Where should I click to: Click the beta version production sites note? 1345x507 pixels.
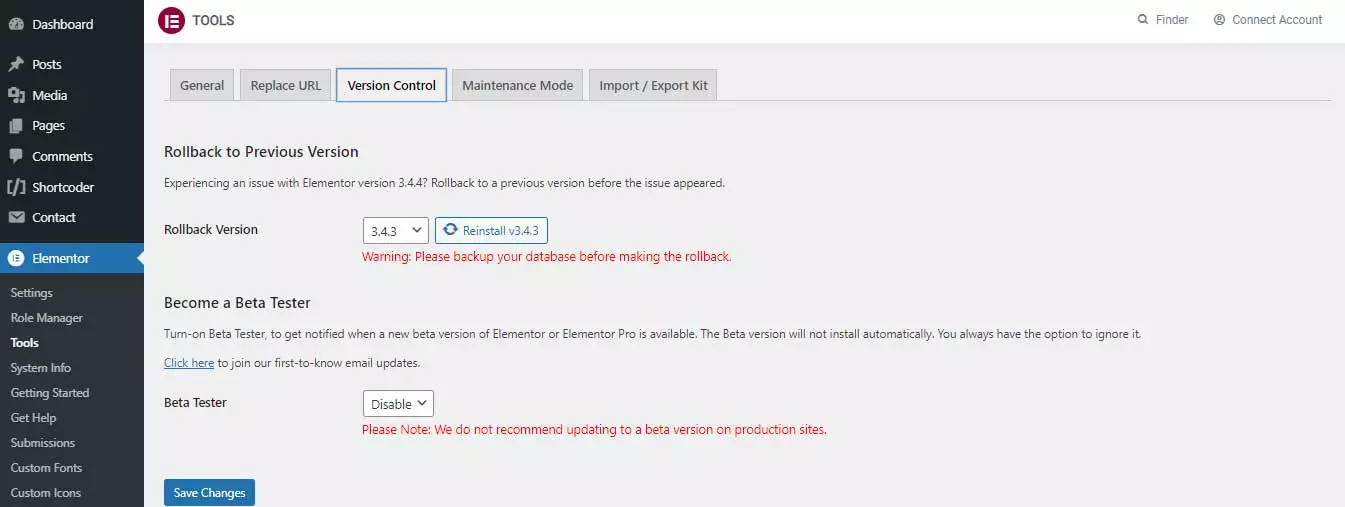[594, 430]
